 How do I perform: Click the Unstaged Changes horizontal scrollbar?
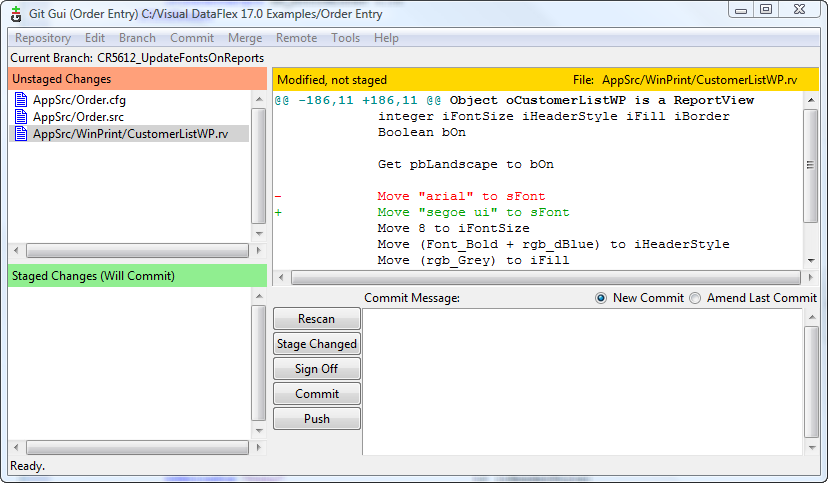(x=130, y=251)
